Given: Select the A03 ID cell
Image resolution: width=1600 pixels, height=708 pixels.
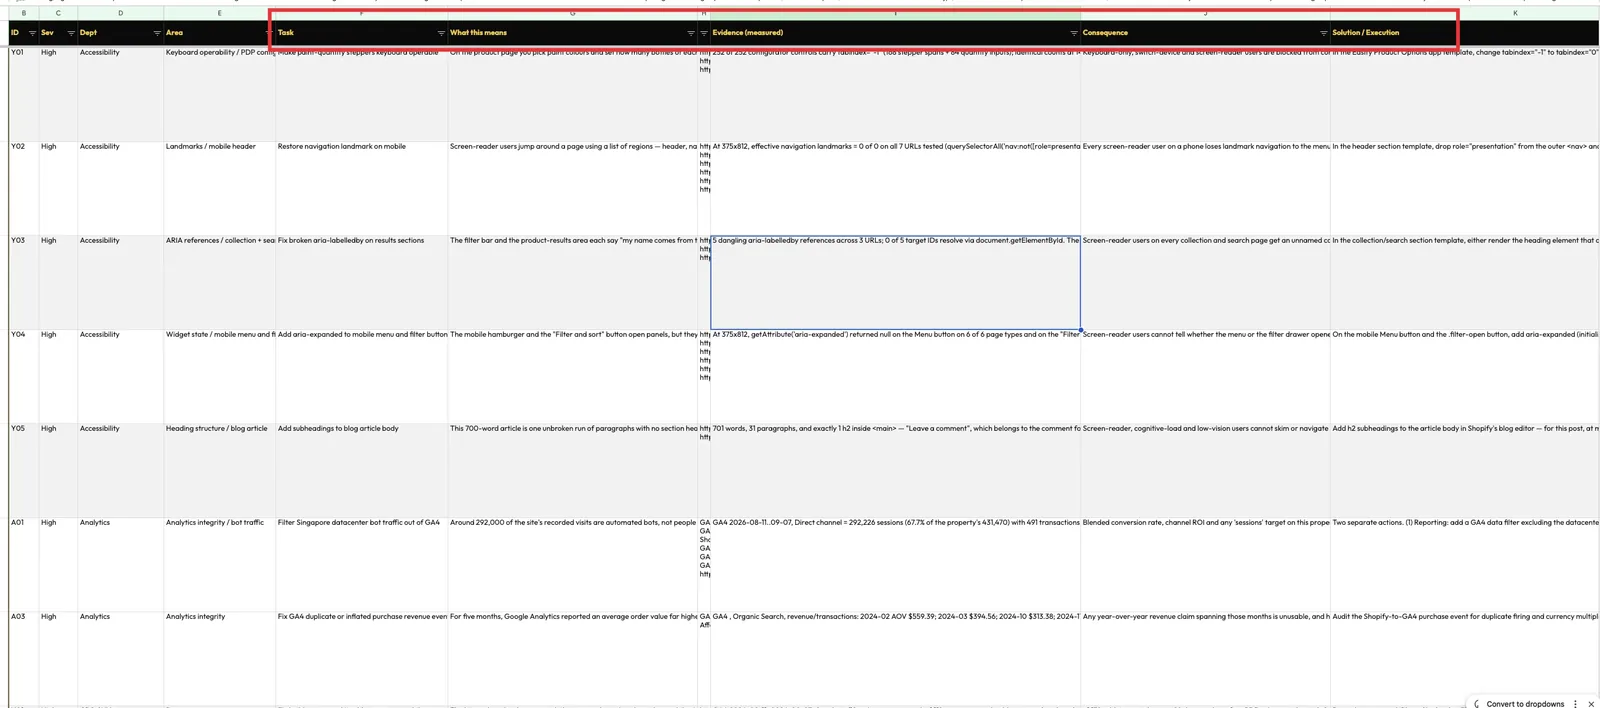Looking at the screenshot, I should (24, 658).
